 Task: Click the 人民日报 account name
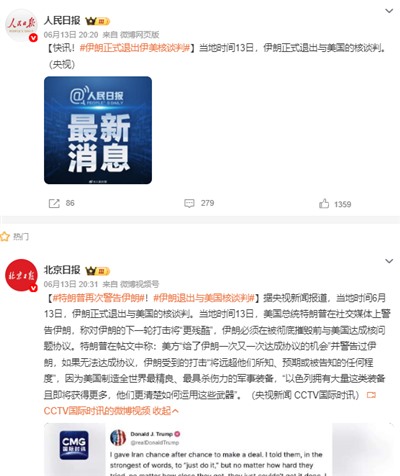62,20
